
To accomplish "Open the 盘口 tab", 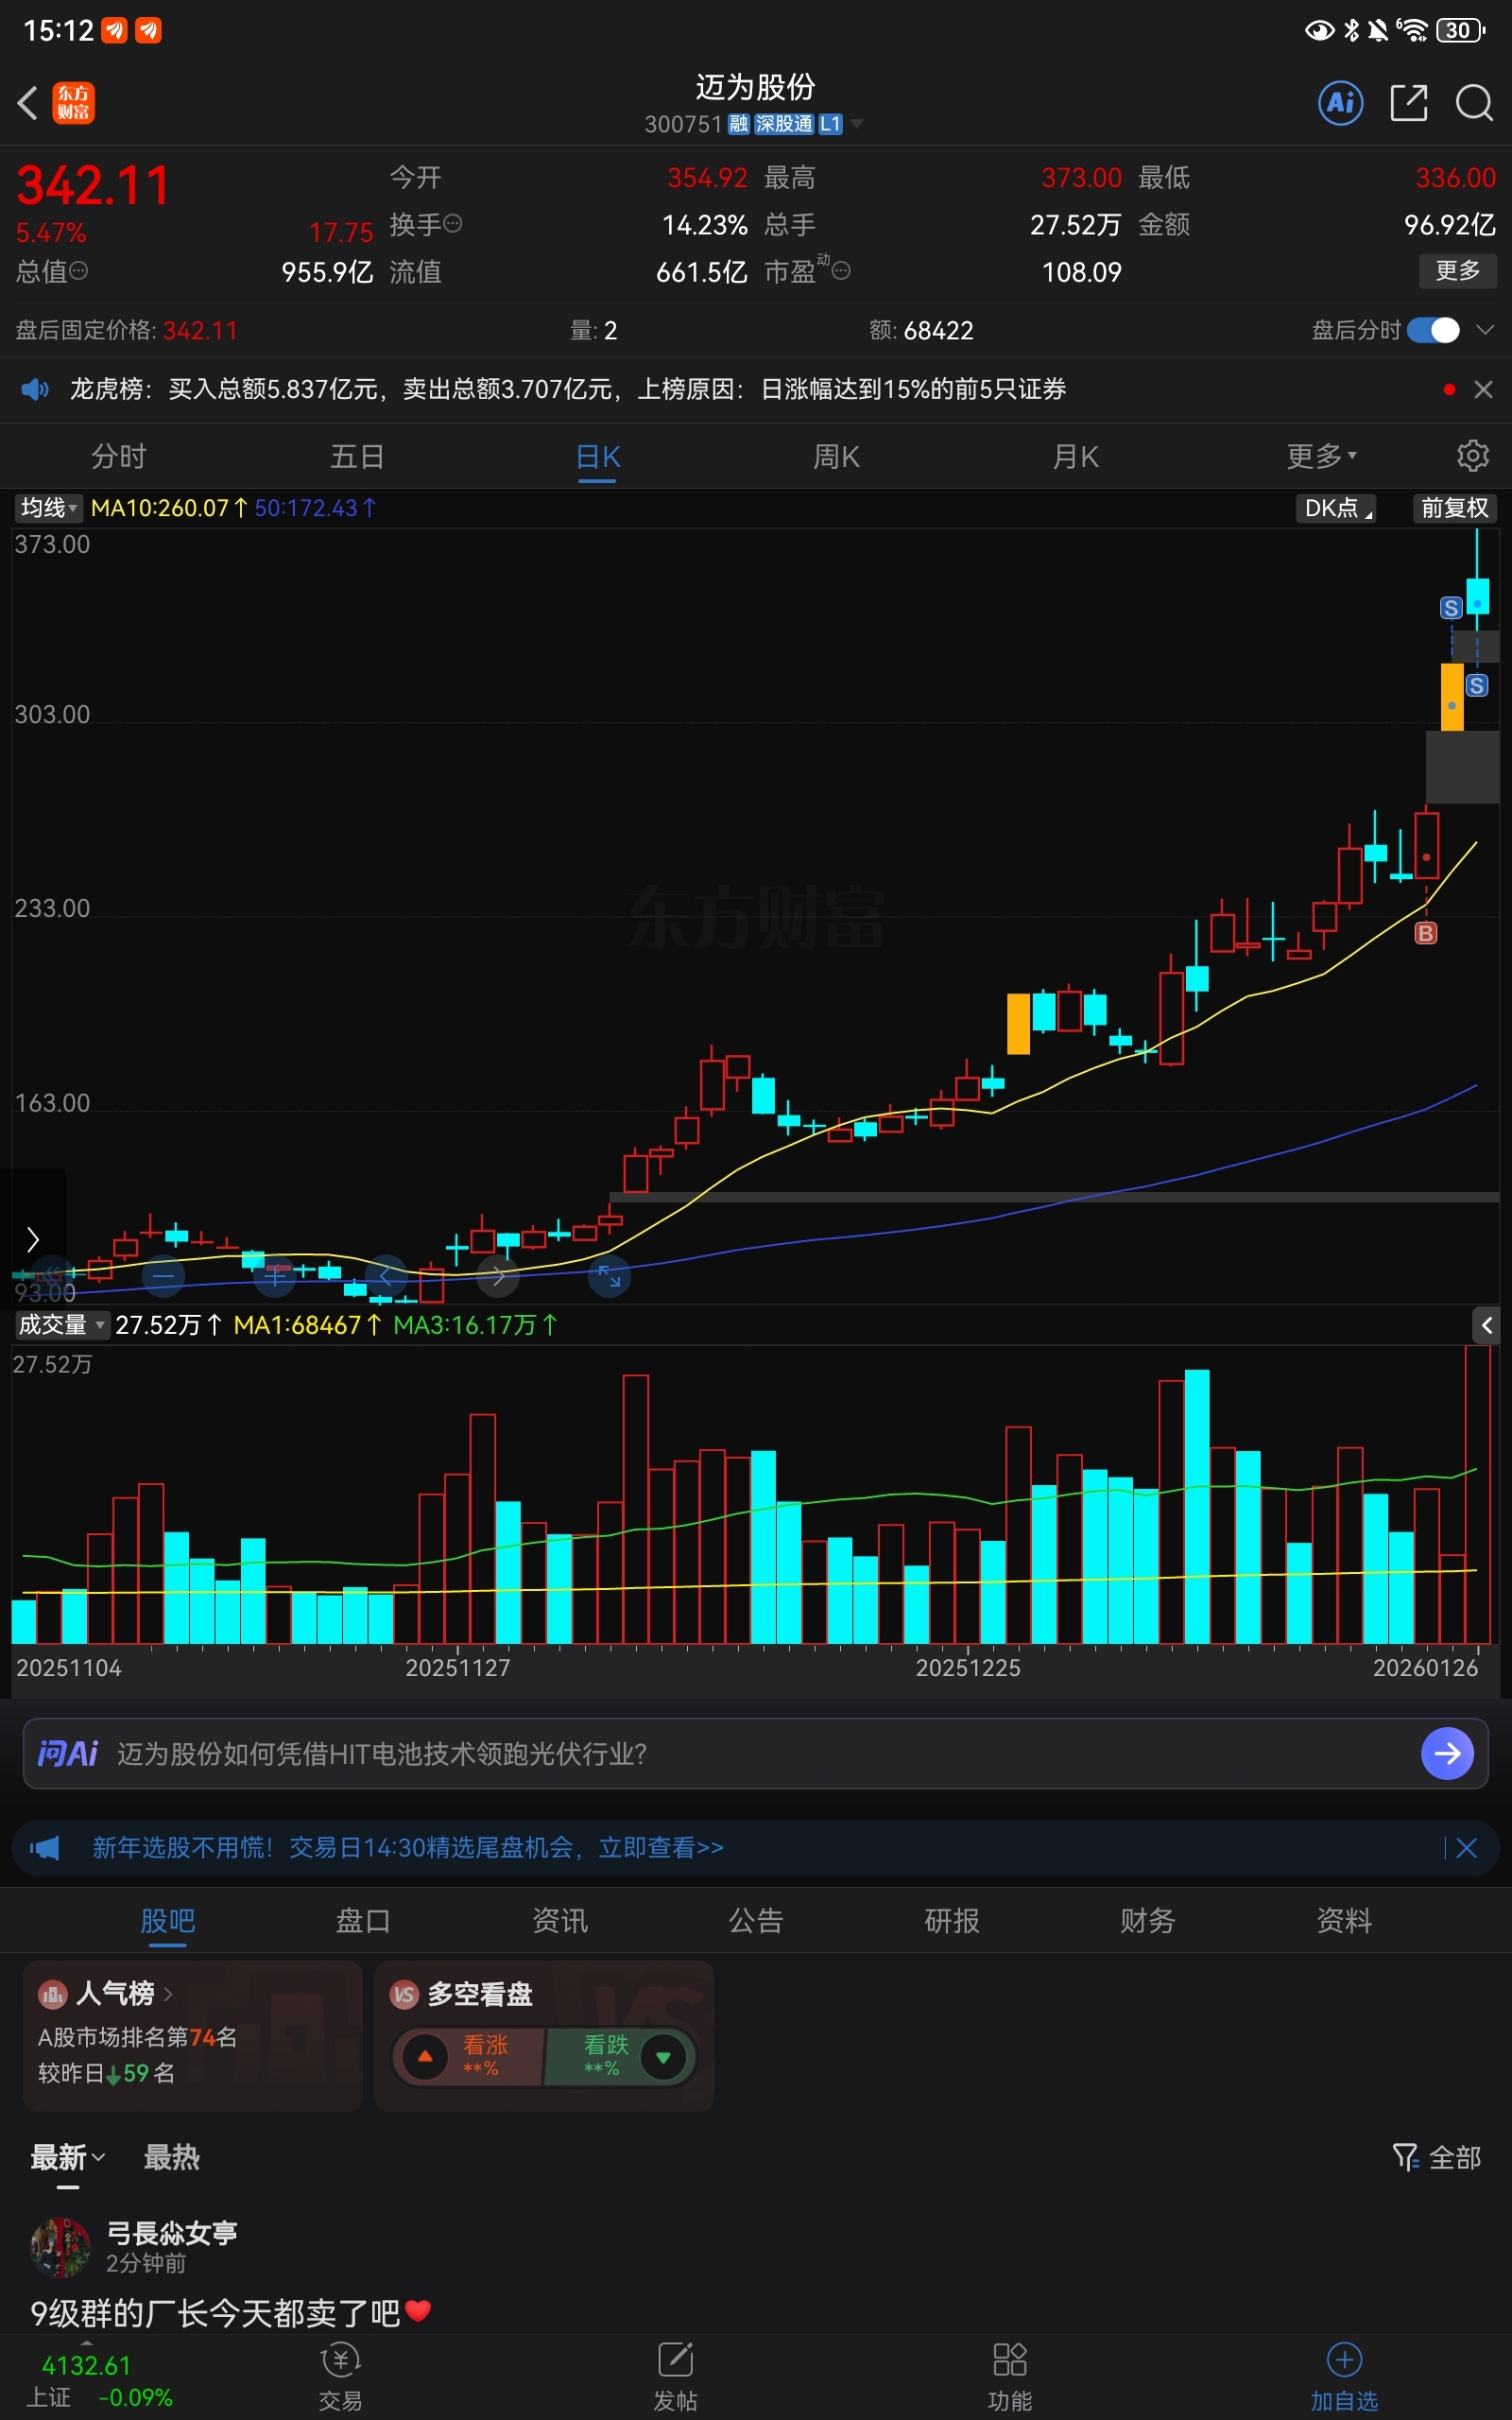I will coord(363,1920).
